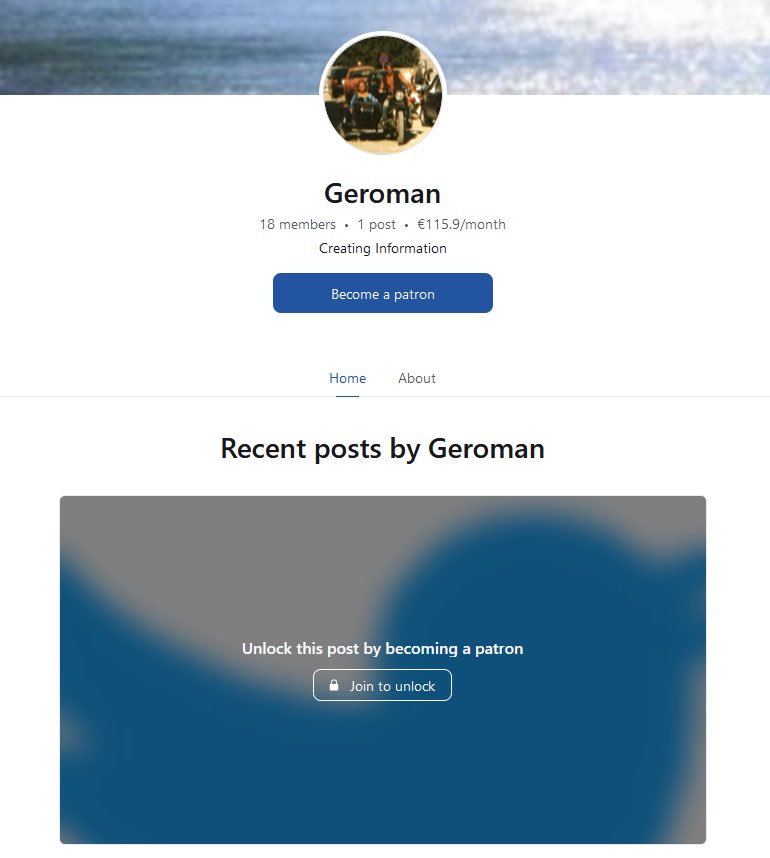
Task: Click the Geroman creator name heading
Action: [383, 193]
